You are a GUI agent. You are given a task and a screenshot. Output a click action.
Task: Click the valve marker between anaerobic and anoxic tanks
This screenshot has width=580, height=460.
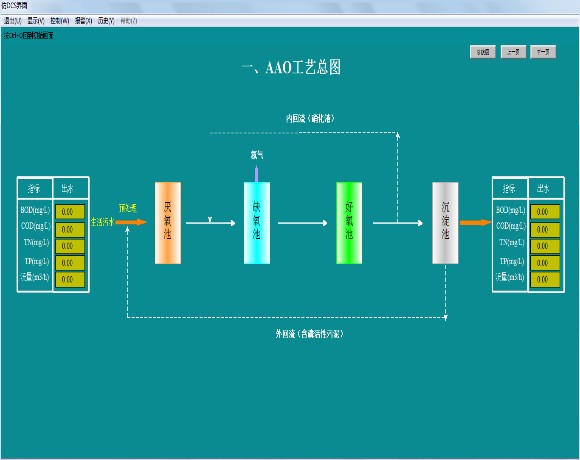210,220
